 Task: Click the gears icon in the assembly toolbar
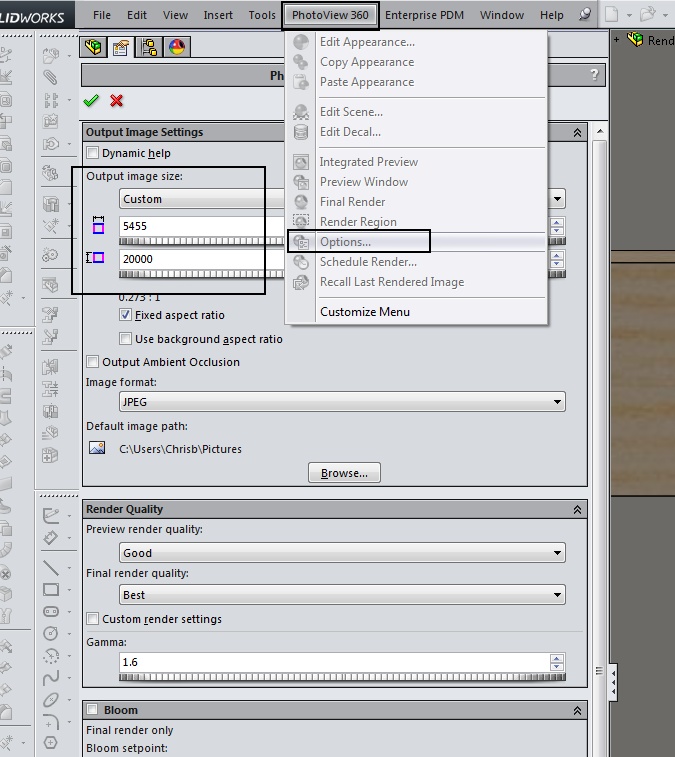coord(50,255)
